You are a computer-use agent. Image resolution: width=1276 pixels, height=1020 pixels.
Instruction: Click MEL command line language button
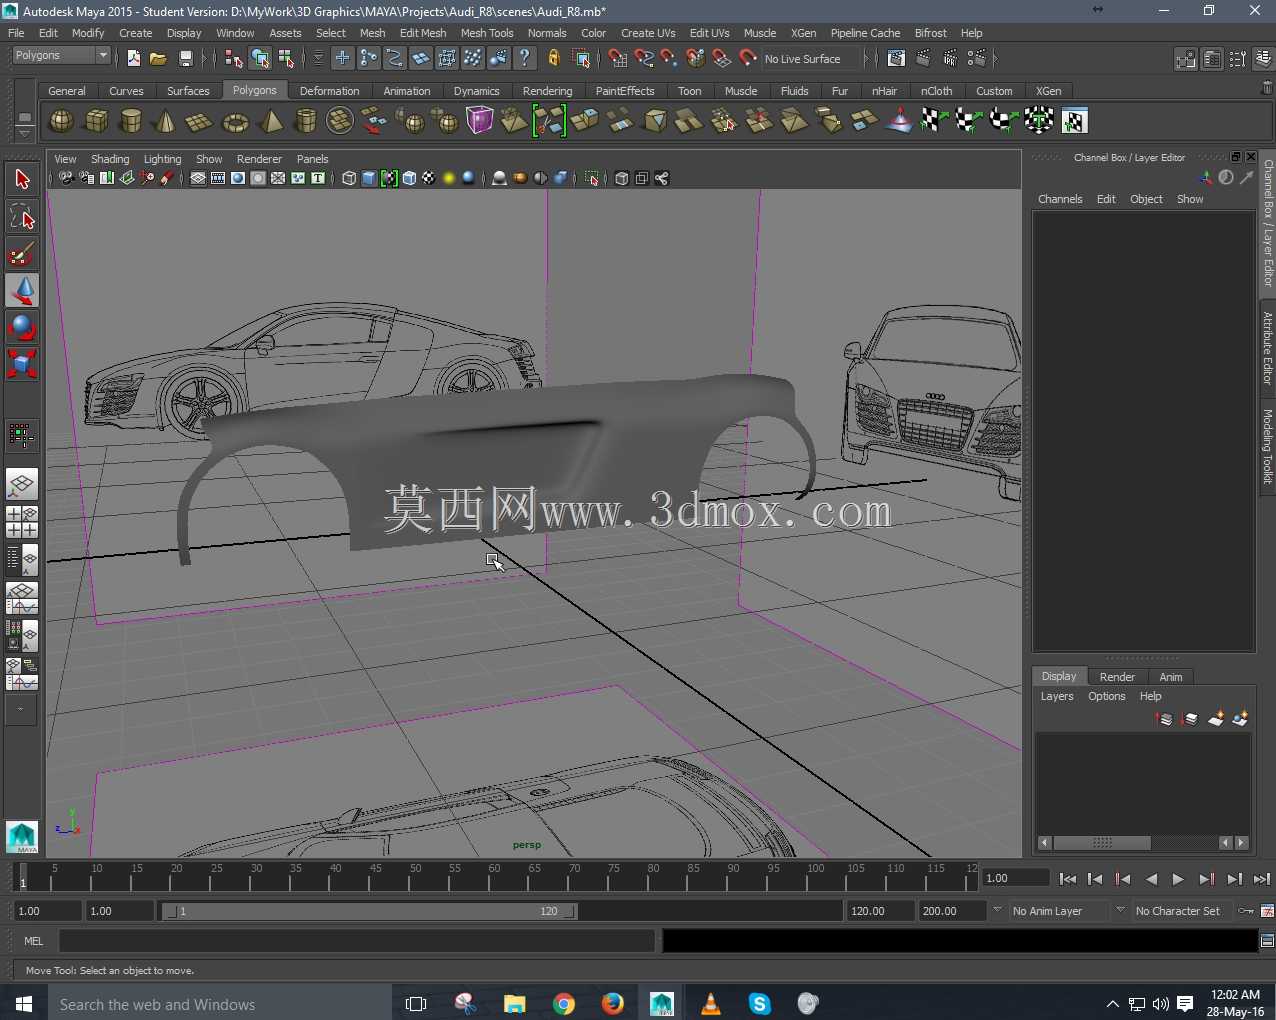pos(34,941)
